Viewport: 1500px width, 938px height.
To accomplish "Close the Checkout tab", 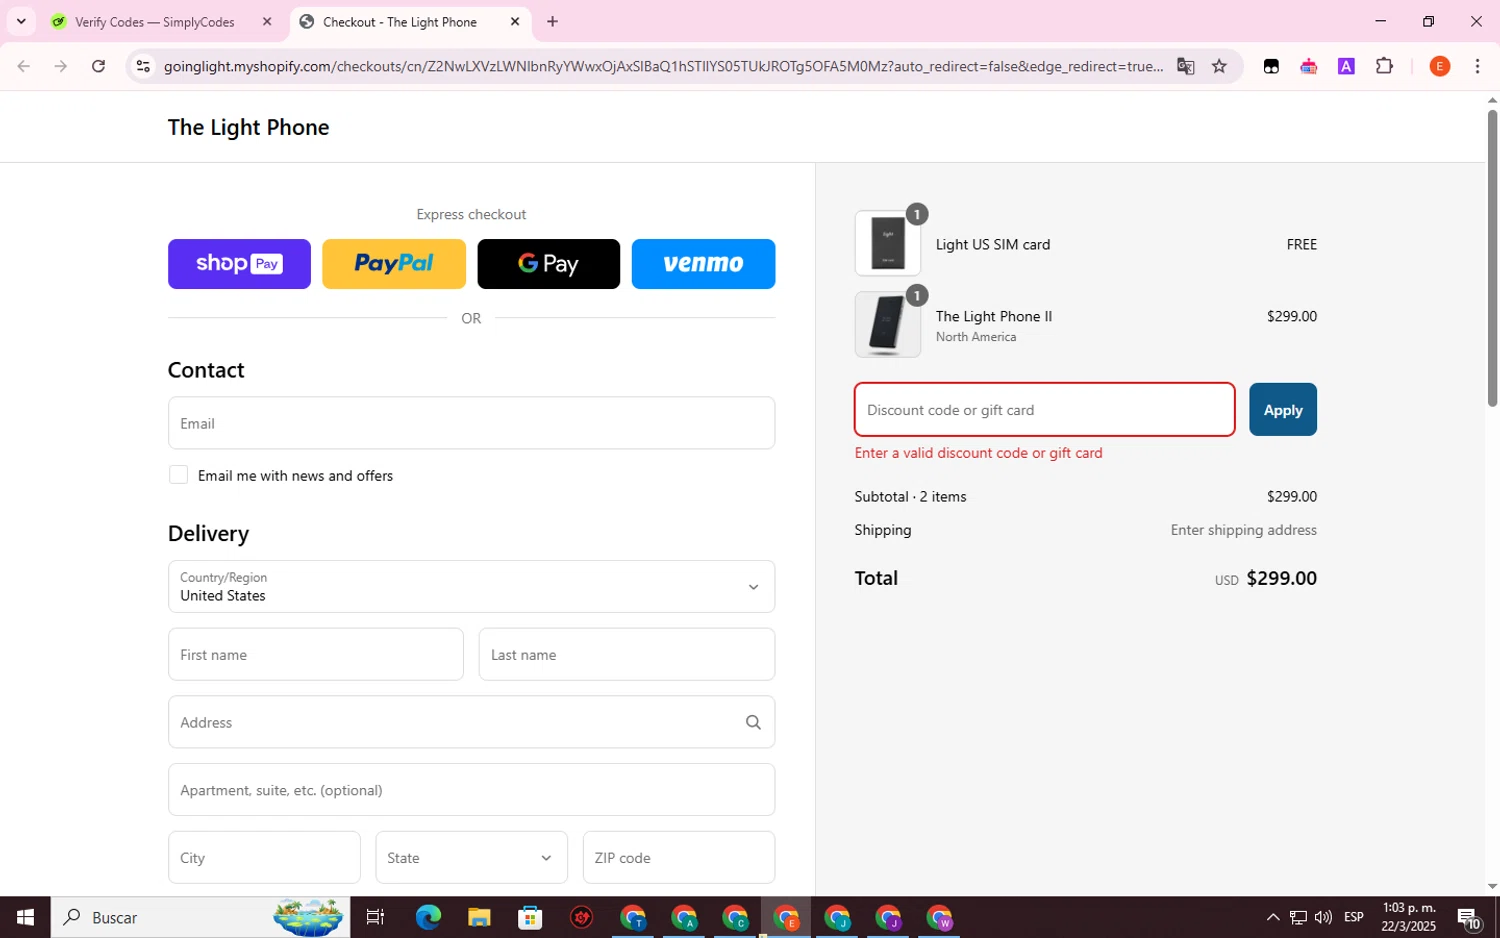I will (515, 22).
